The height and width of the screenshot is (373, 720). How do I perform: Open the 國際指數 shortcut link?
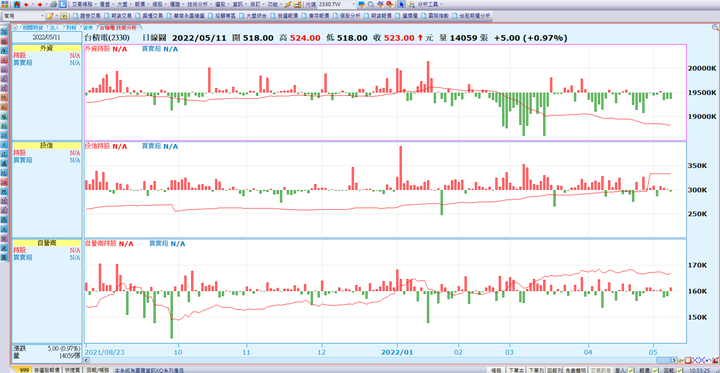point(434,16)
